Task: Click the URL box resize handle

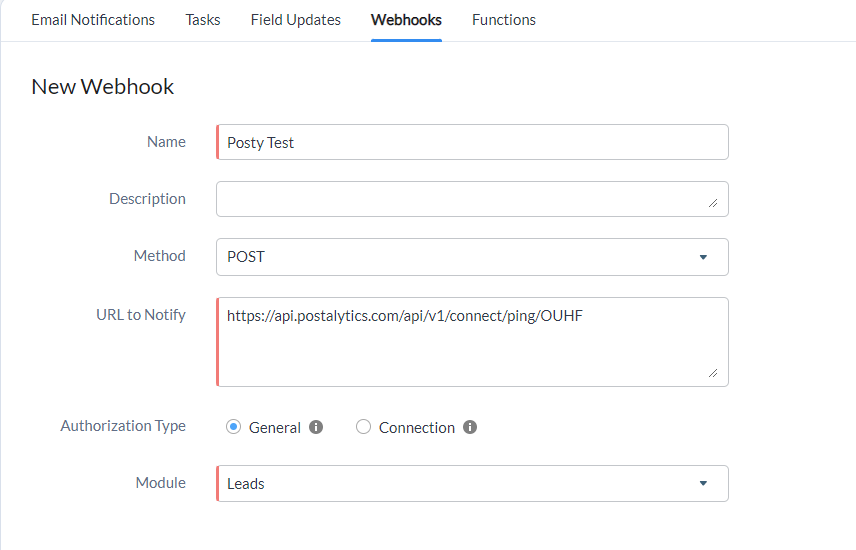Action: pyautogui.click(x=713, y=373)
